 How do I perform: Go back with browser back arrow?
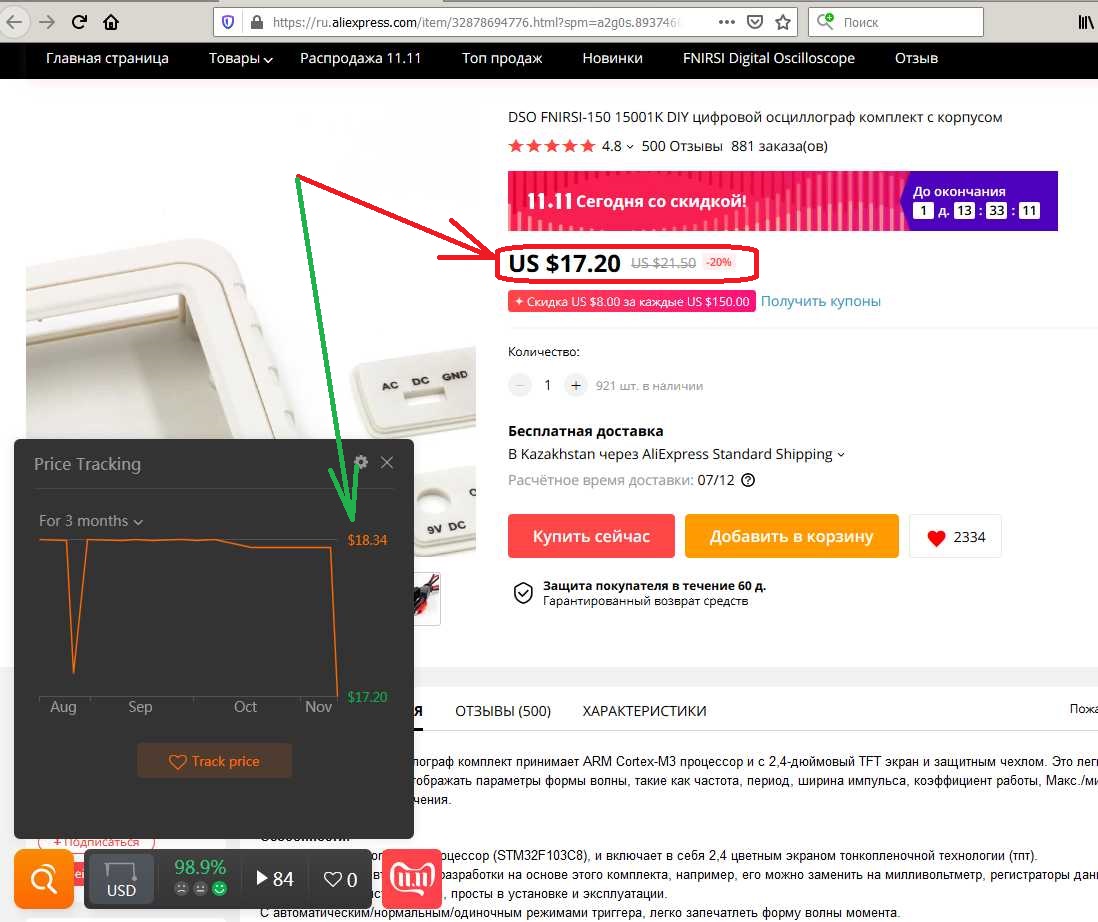(14, 22)
